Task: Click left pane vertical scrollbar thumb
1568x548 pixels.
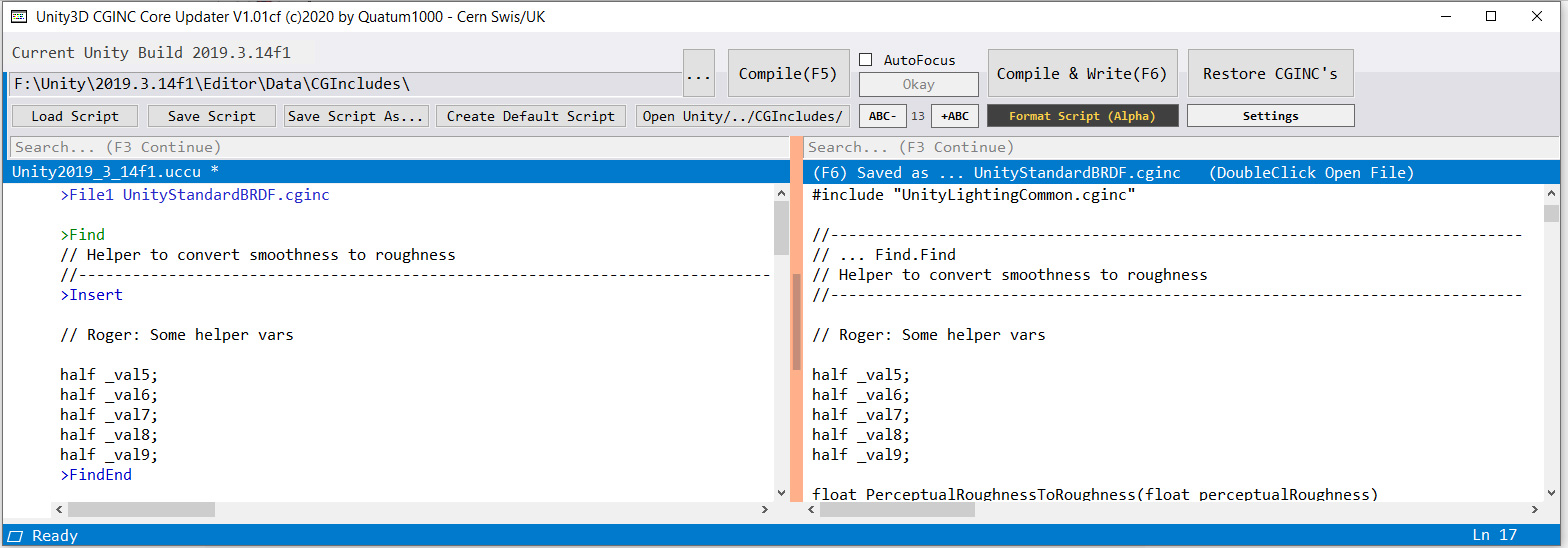Action: [x=781, y=226]
